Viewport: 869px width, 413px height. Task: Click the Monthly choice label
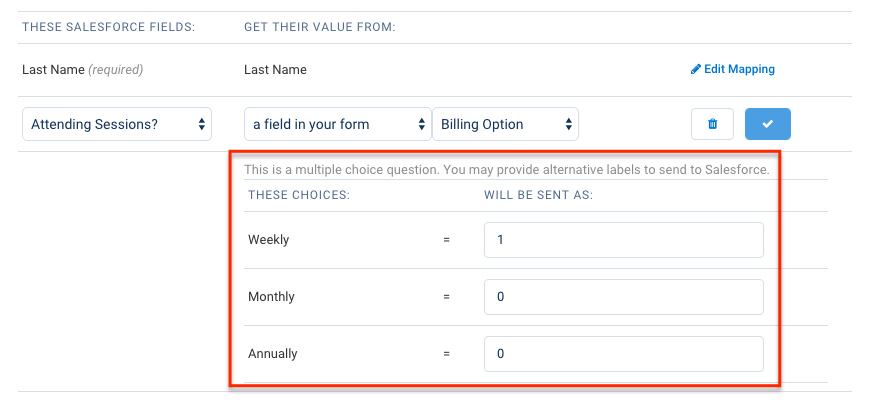point(271,297)
